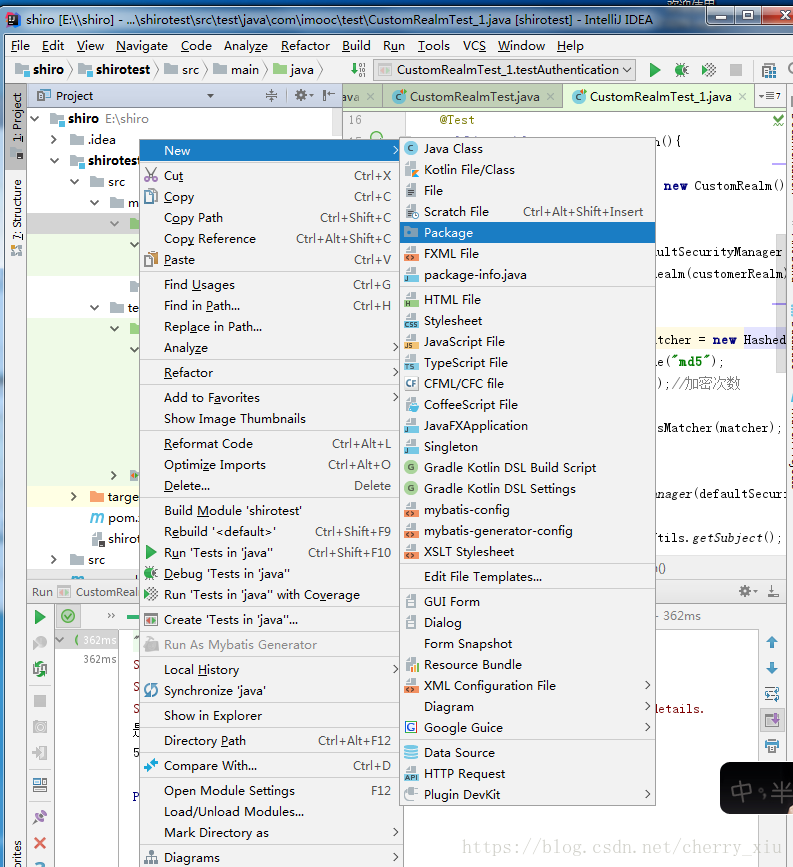Open the Tools menu
The height and width of the screenshot is (867, 793).
(x=433, y=46)
